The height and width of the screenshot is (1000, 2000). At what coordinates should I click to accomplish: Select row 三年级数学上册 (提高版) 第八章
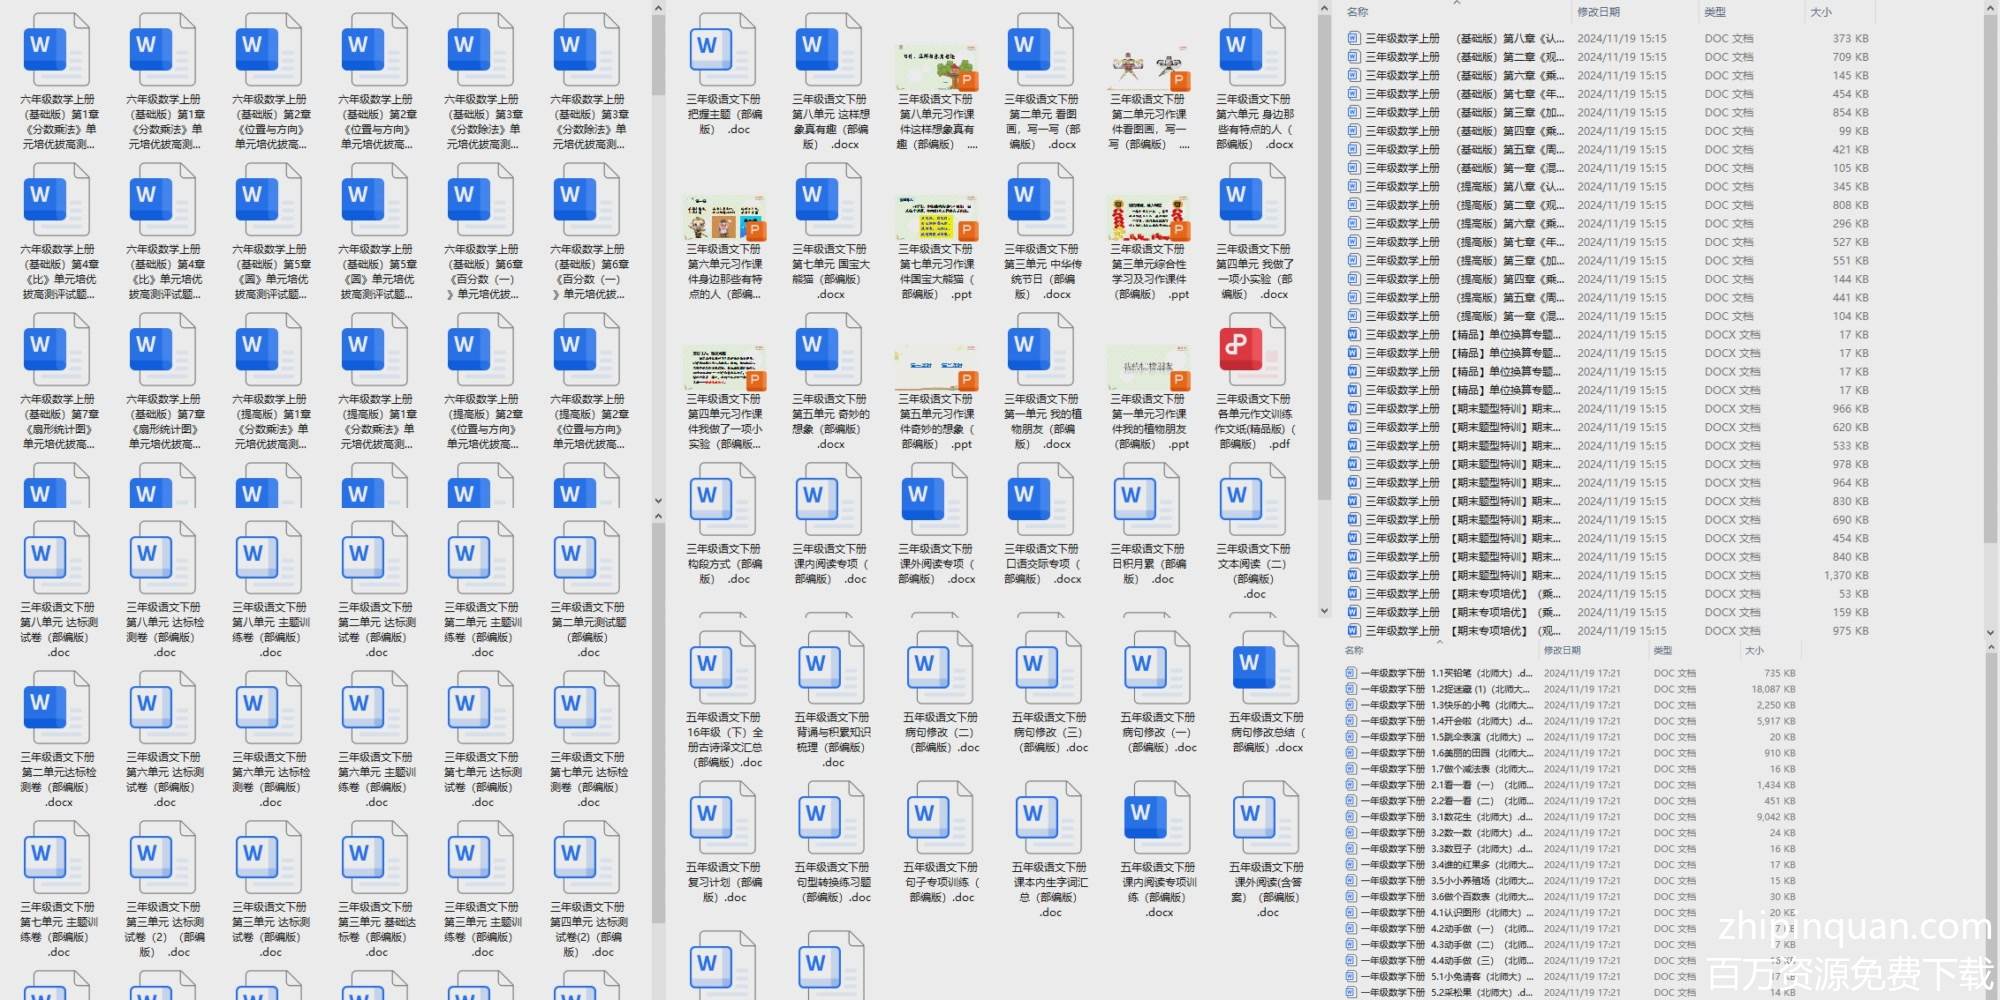point(1608,187)
